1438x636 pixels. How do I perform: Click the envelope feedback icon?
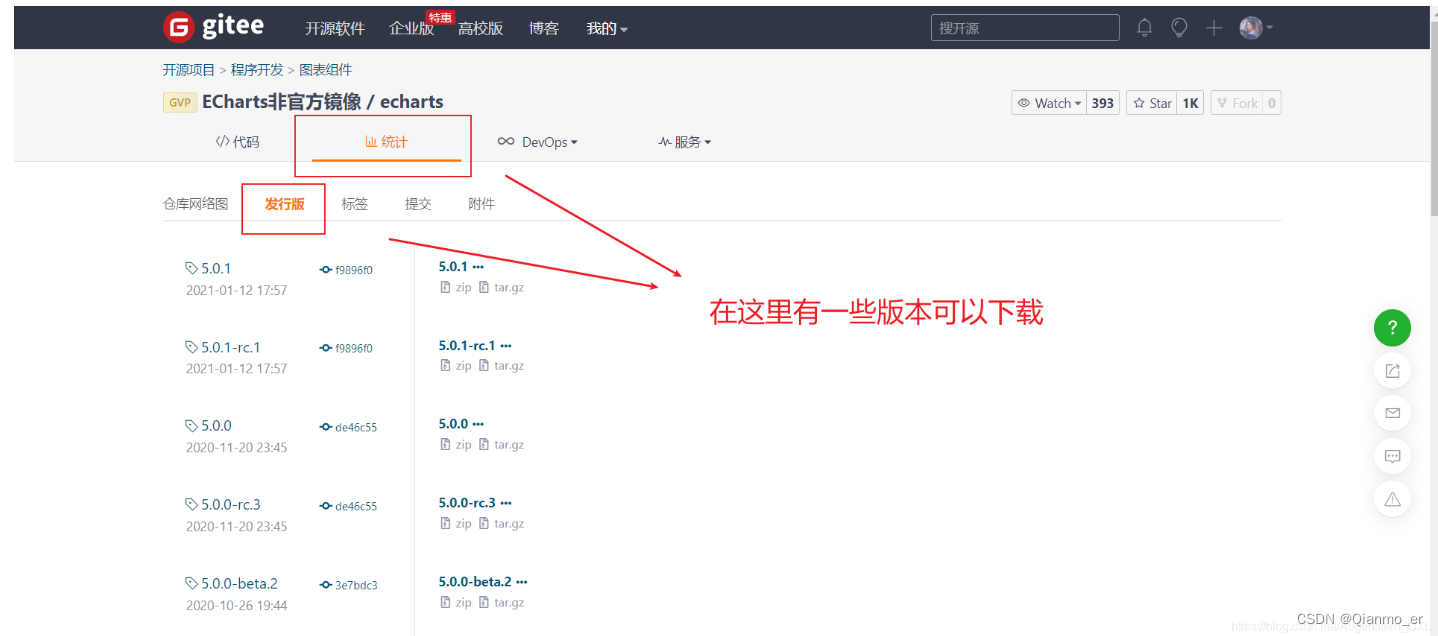(x=1392, y=413)
